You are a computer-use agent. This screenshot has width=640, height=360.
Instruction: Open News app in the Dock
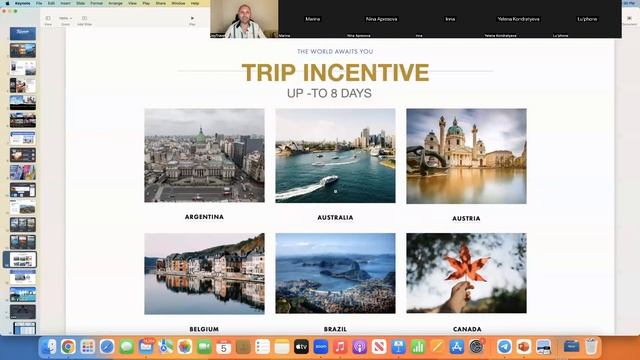379,347
